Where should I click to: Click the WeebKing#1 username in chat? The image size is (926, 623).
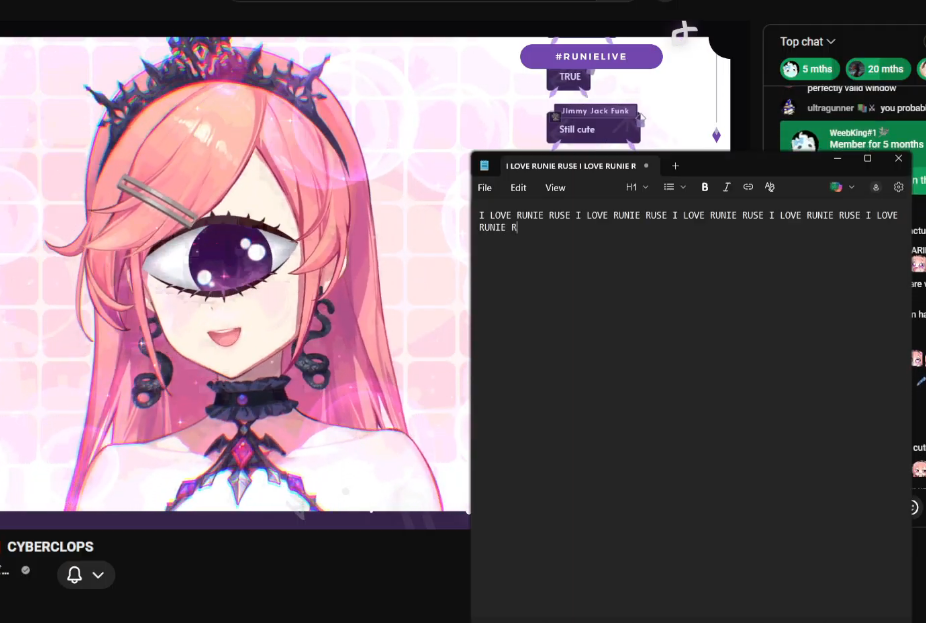(x=853, y=133)
